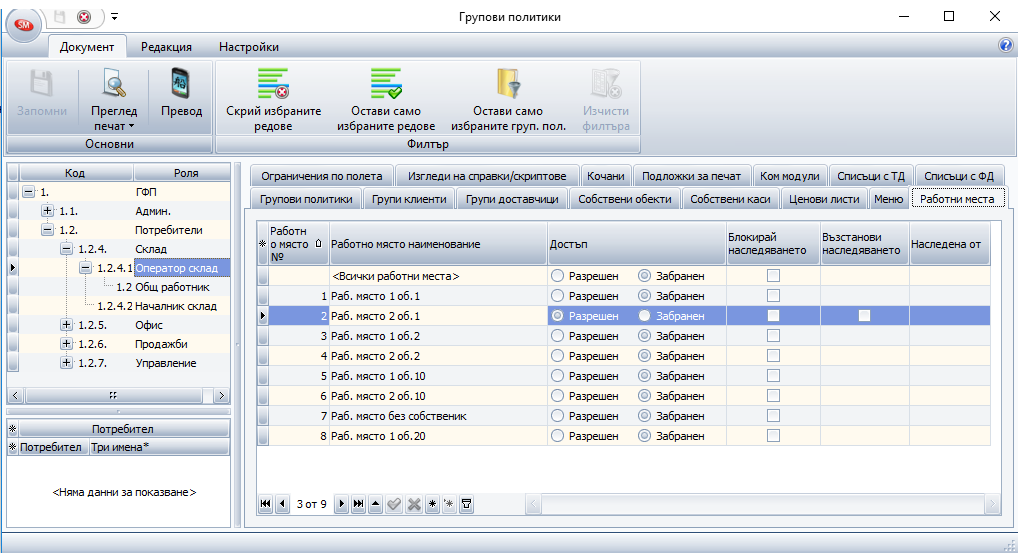Select Разрешен for Раб. място без собственик
Screen dimensions: 1018x553
click(x=557, y=416)
